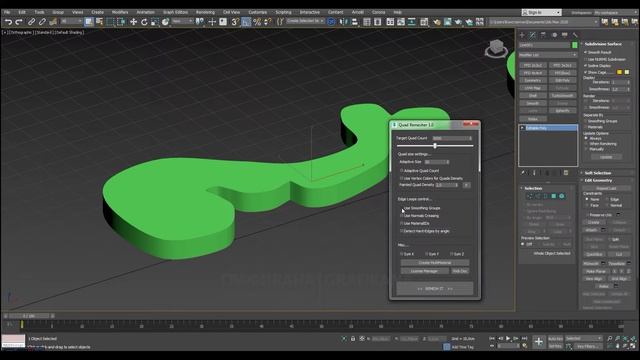Enable Use MaterialIDs checkbox
The height and width of the screenshot is (360, 640).
(402, 223)
